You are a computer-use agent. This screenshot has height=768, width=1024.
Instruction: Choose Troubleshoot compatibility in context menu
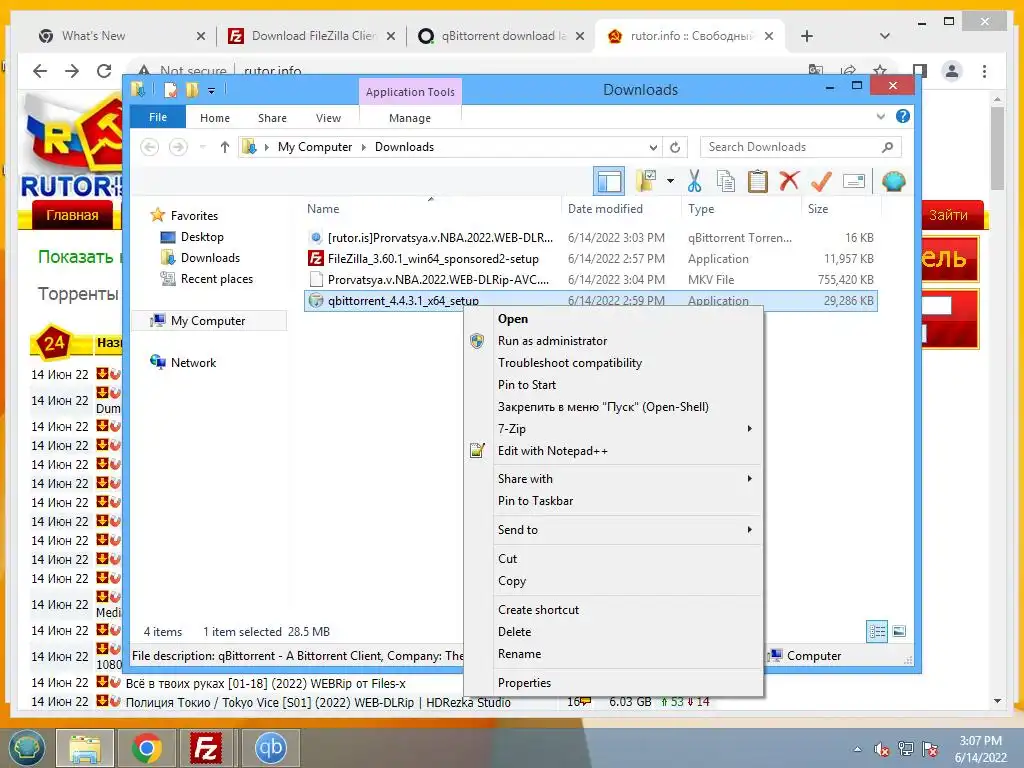[614, 363]
